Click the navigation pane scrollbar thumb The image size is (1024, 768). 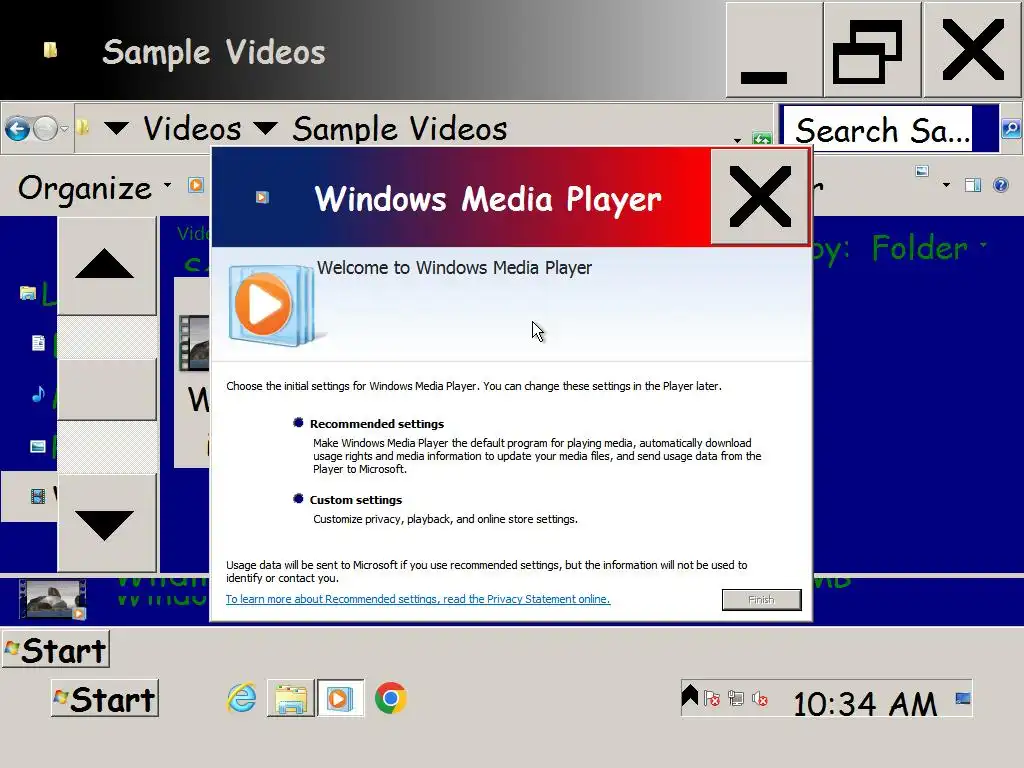click(106, 389)
